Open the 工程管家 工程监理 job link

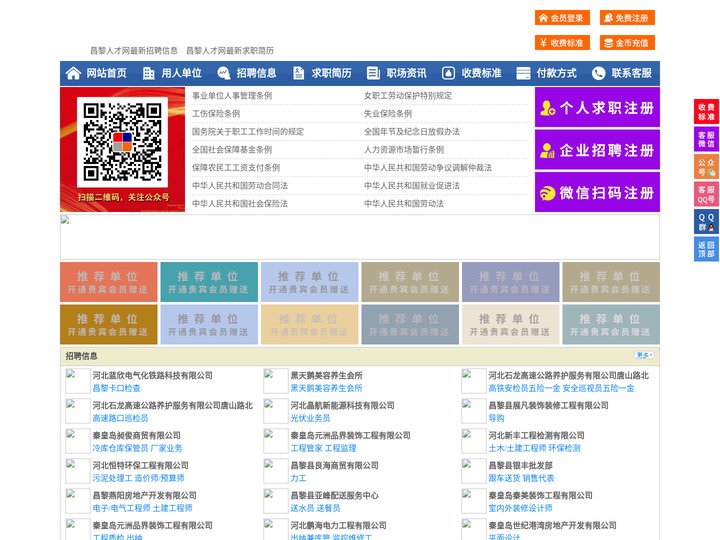click(x=323, y=448)
